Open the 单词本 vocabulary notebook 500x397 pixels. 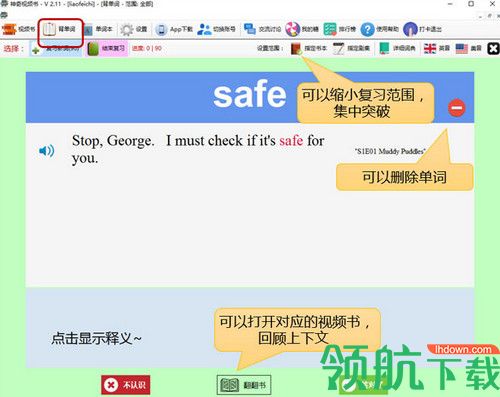[98, 30]
